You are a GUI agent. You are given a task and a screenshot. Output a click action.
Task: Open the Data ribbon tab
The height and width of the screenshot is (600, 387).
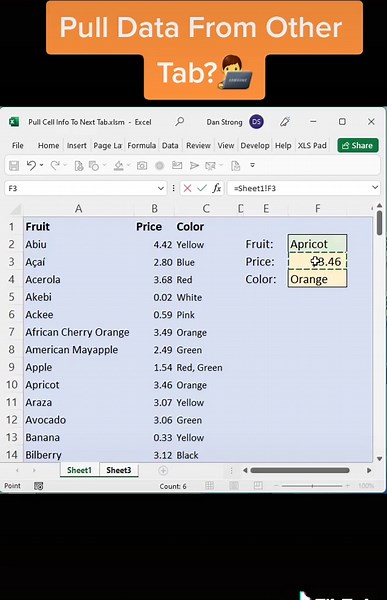[170, 145]
